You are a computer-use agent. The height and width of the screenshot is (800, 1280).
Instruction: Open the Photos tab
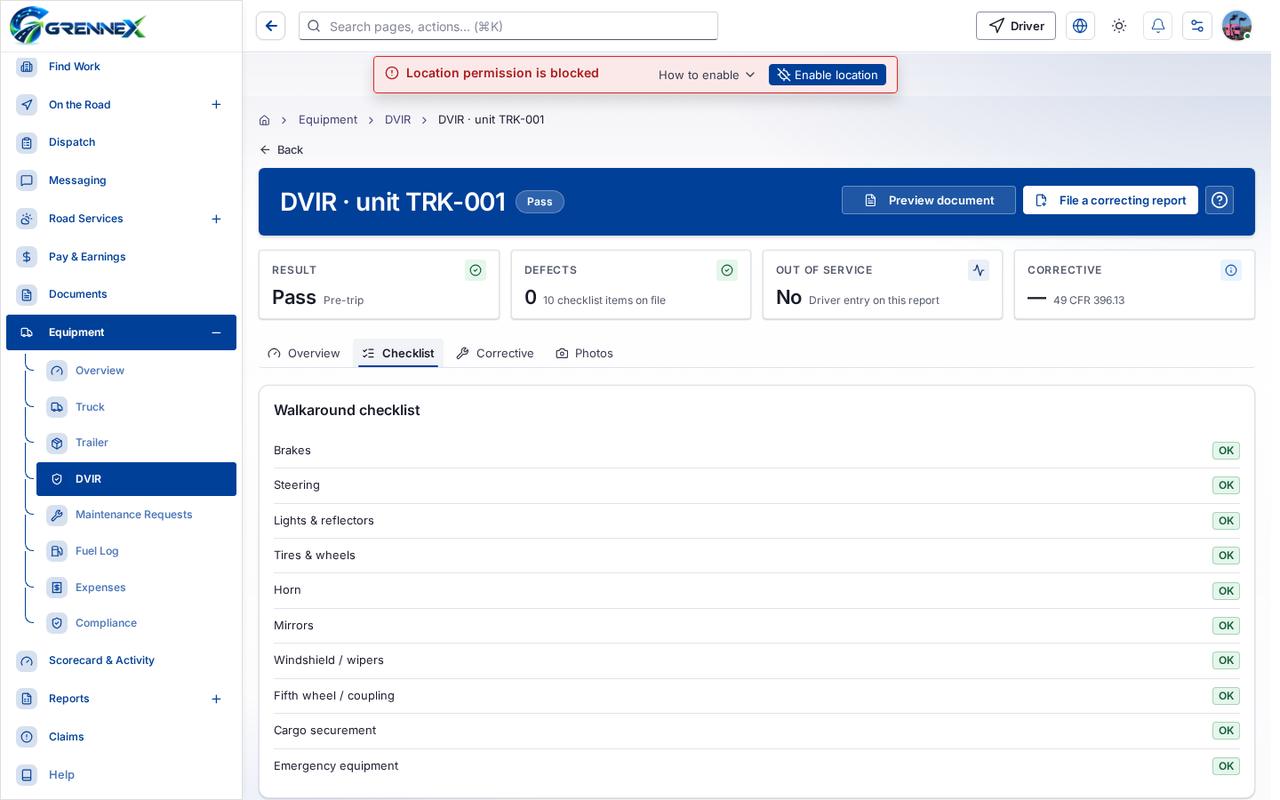pos(584,353)
